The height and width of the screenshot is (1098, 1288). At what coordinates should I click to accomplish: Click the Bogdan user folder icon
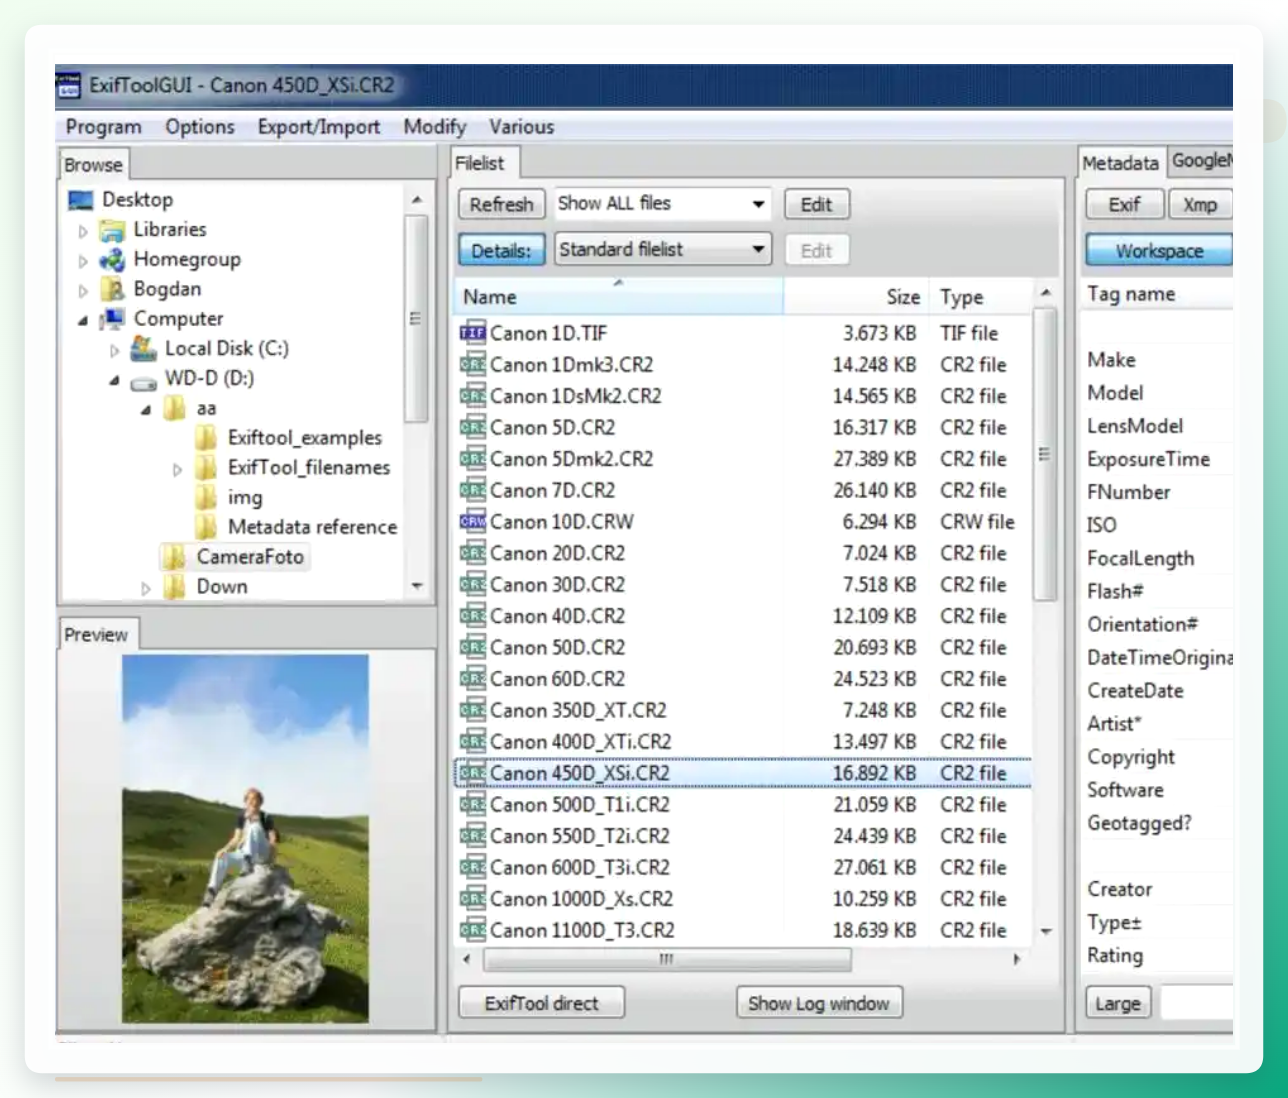click(x=114, y=289)
